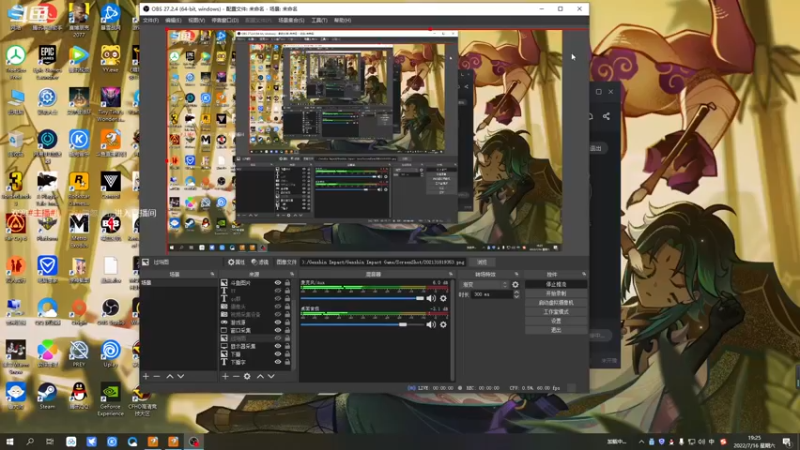Move the selected source up
Image resolution: width=800 pixels, height=450 pixels.
click(260, 377)
